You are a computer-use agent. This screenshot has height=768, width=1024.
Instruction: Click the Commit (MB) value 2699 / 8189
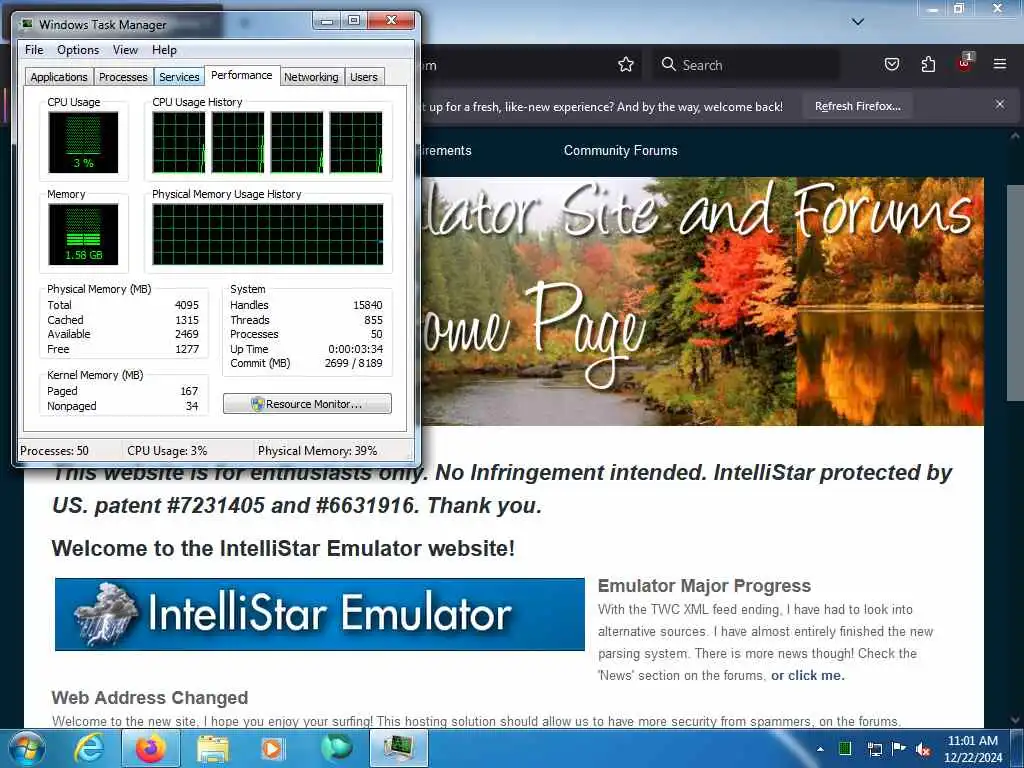(353, 363)
